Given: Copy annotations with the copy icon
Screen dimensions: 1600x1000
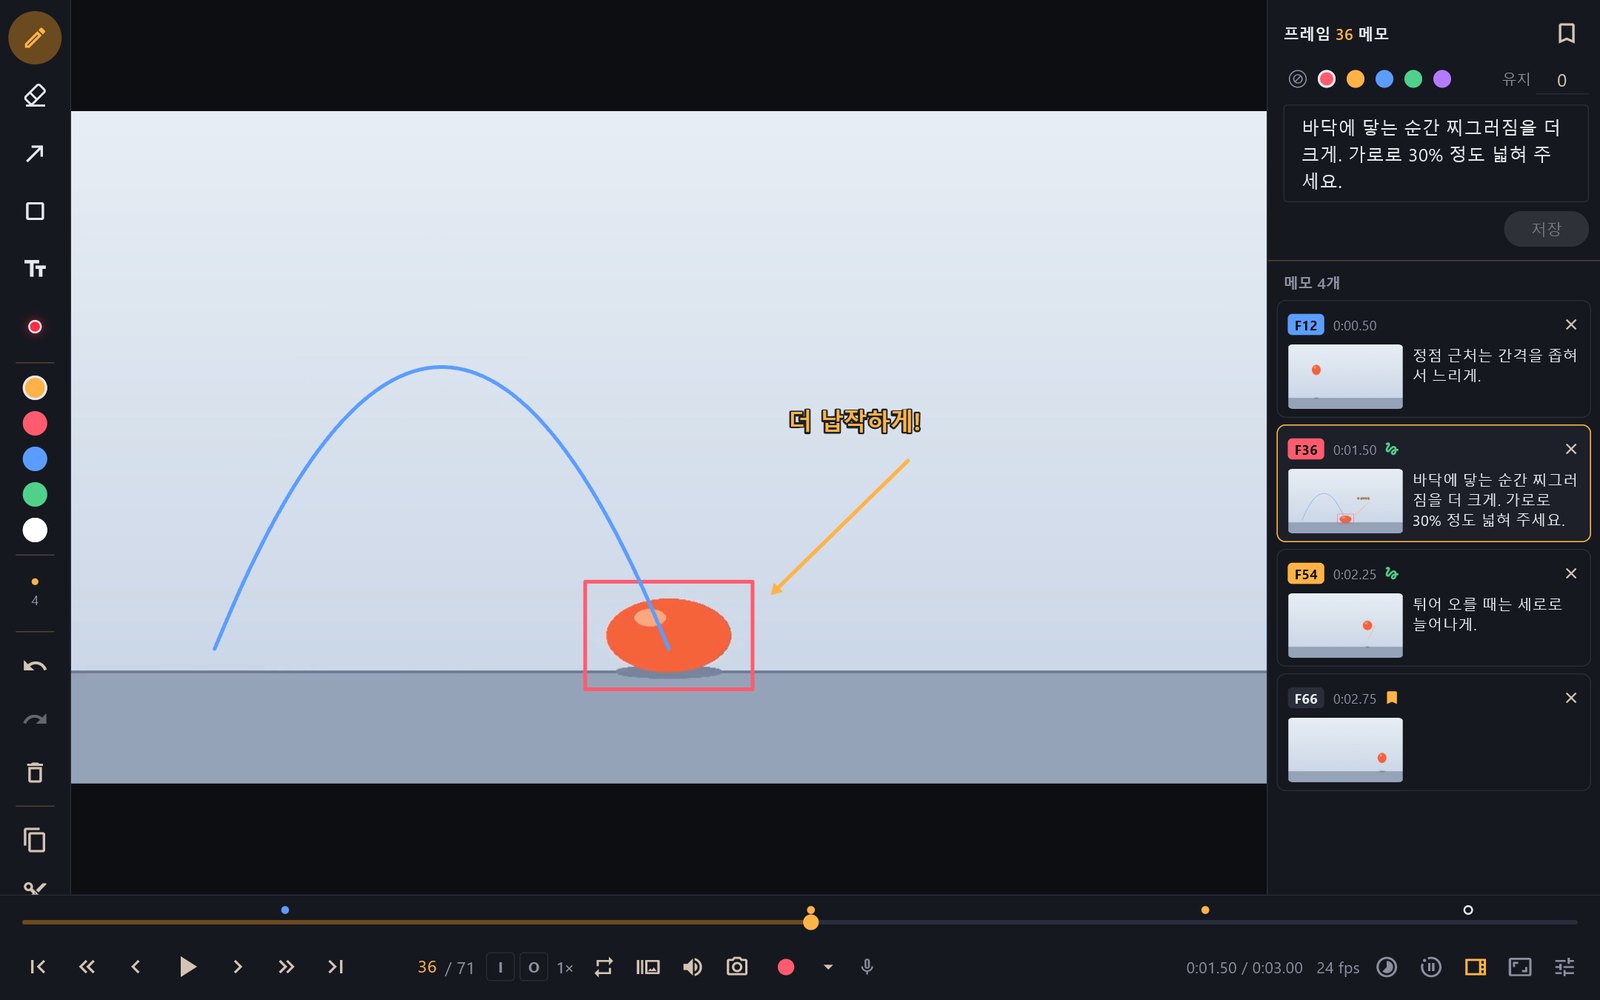Looking at the screenshot, I should (x=35, y=840).
